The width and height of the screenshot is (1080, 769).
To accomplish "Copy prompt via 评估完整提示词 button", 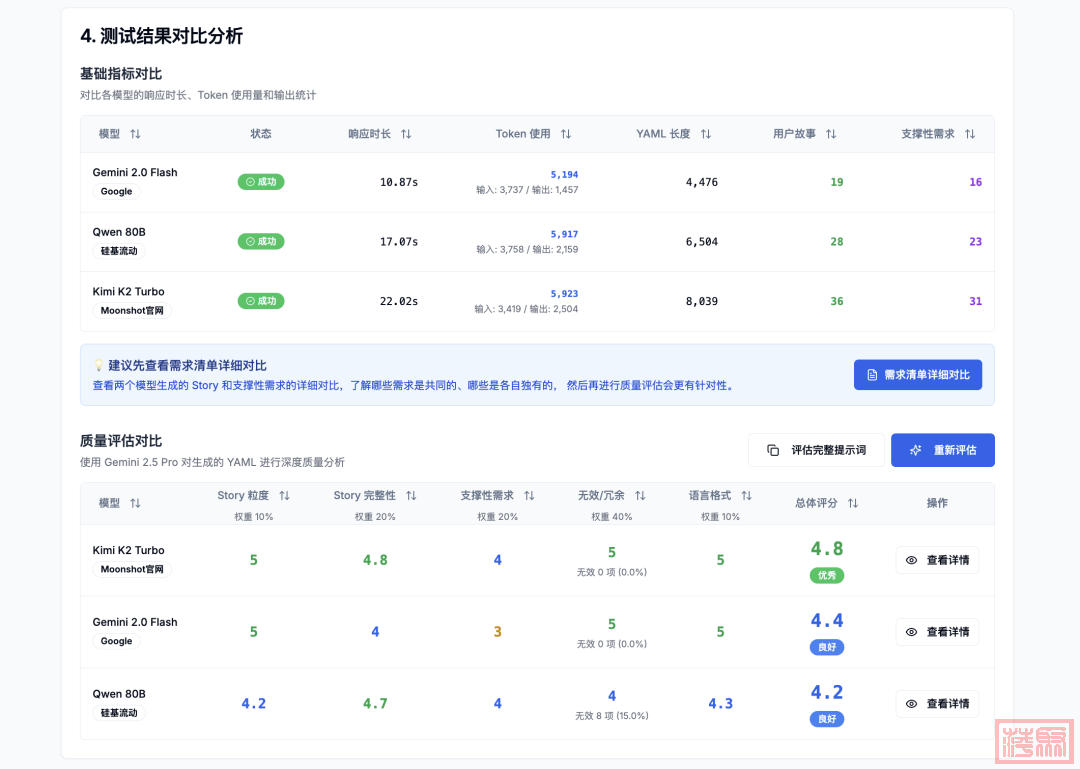I will click(x=816, y=450).
